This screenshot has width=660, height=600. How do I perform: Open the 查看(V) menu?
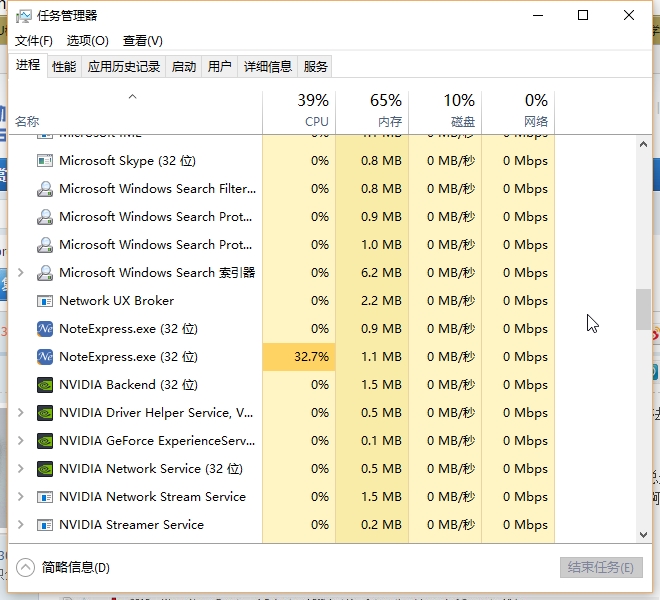click(x=143, y=41)
